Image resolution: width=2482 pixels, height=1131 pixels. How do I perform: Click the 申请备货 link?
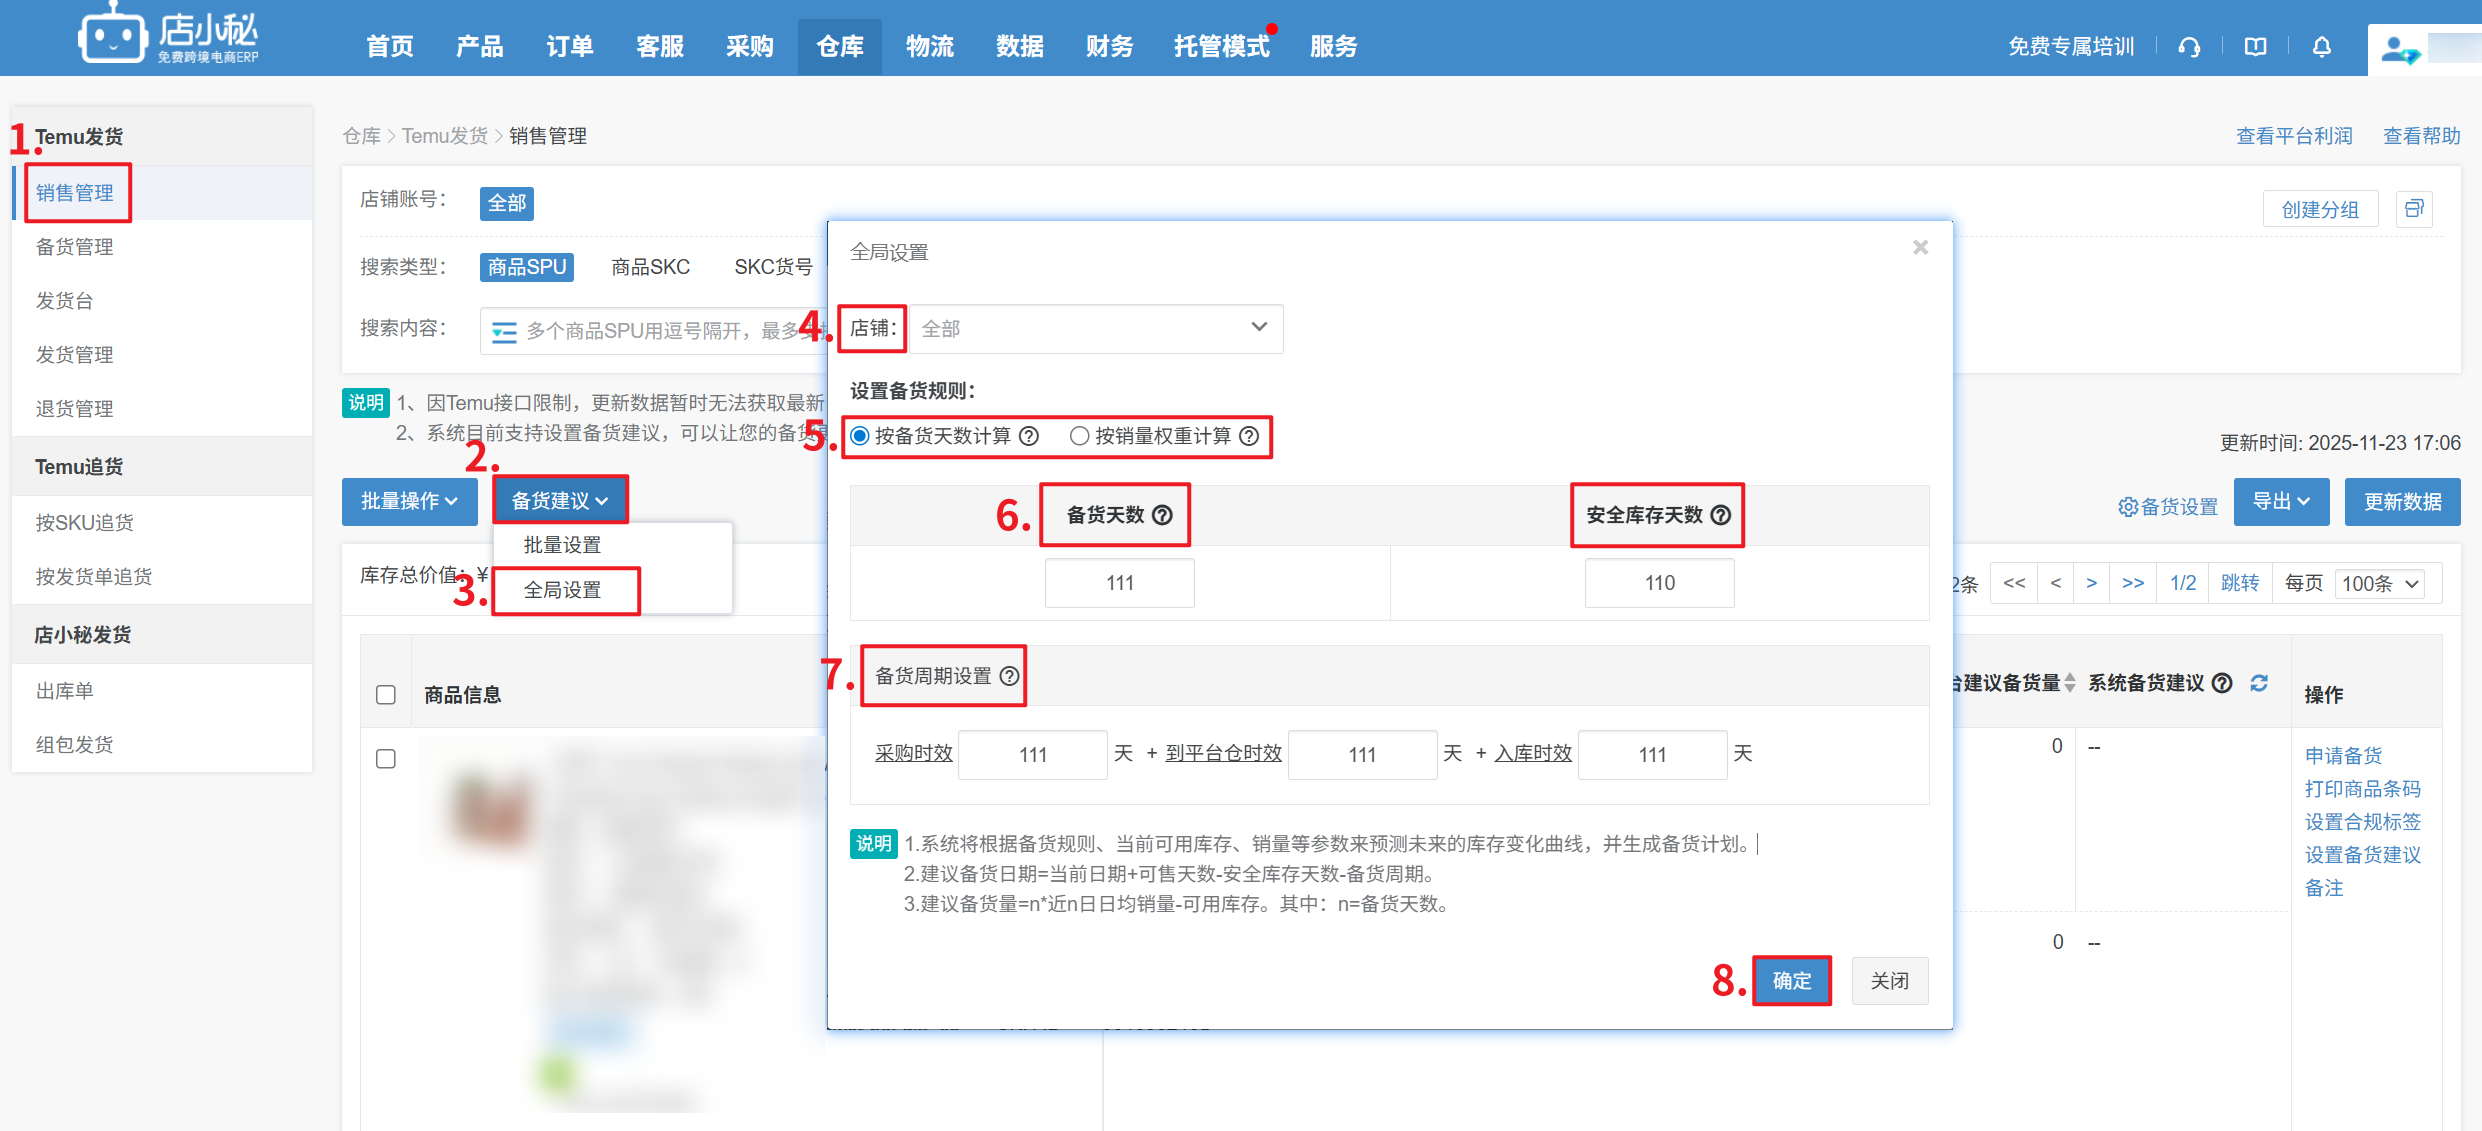(x=2343, y=755)
